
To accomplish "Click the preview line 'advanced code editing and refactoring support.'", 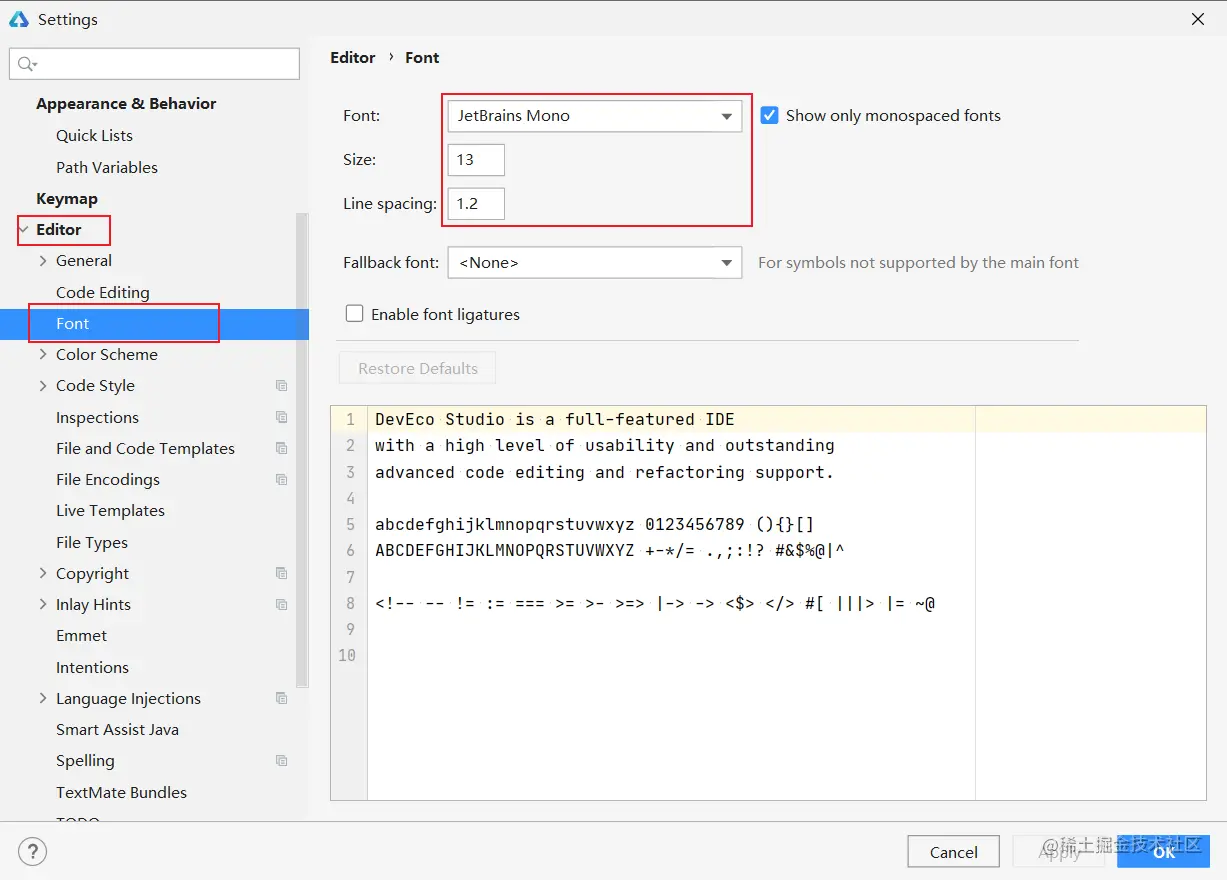I will (604, 472).
